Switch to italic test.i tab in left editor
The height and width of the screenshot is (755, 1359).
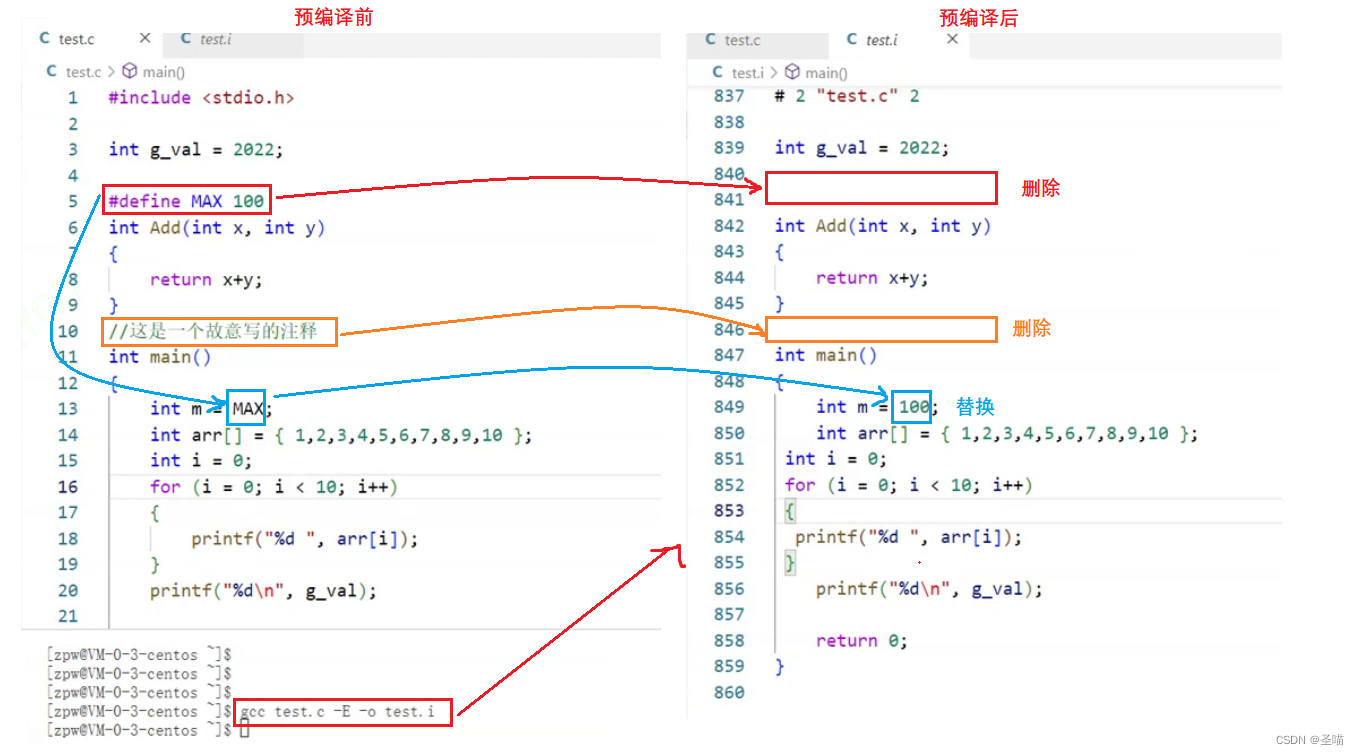214,39
